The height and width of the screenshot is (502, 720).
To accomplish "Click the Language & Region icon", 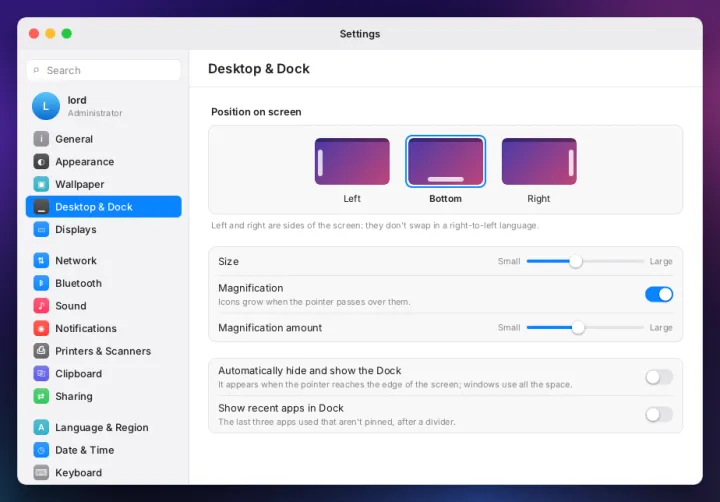I will coord(41,427).
